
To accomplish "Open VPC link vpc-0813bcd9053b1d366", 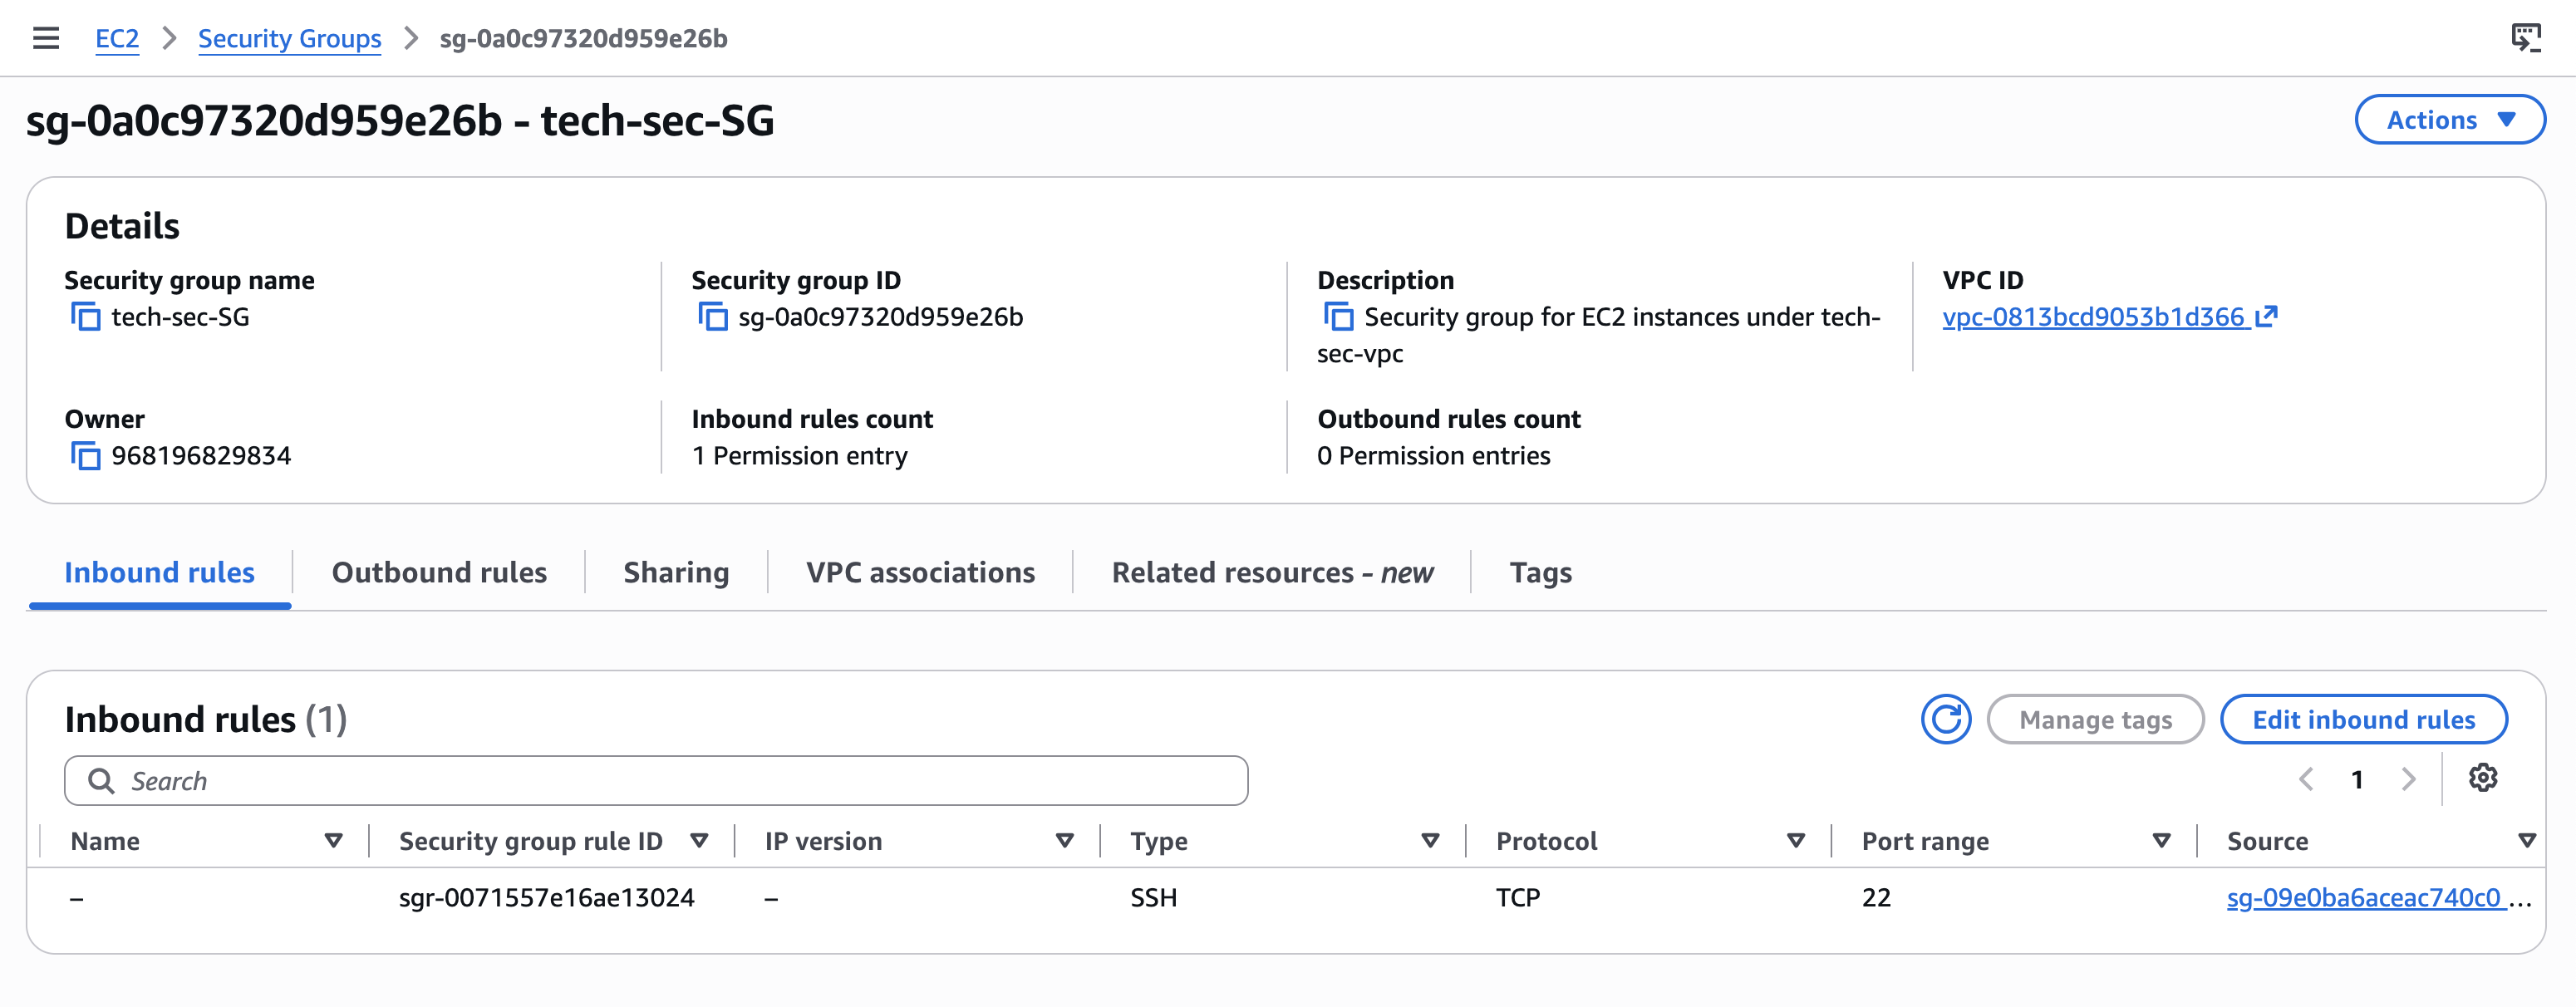I will click(x=2109, y=317).
